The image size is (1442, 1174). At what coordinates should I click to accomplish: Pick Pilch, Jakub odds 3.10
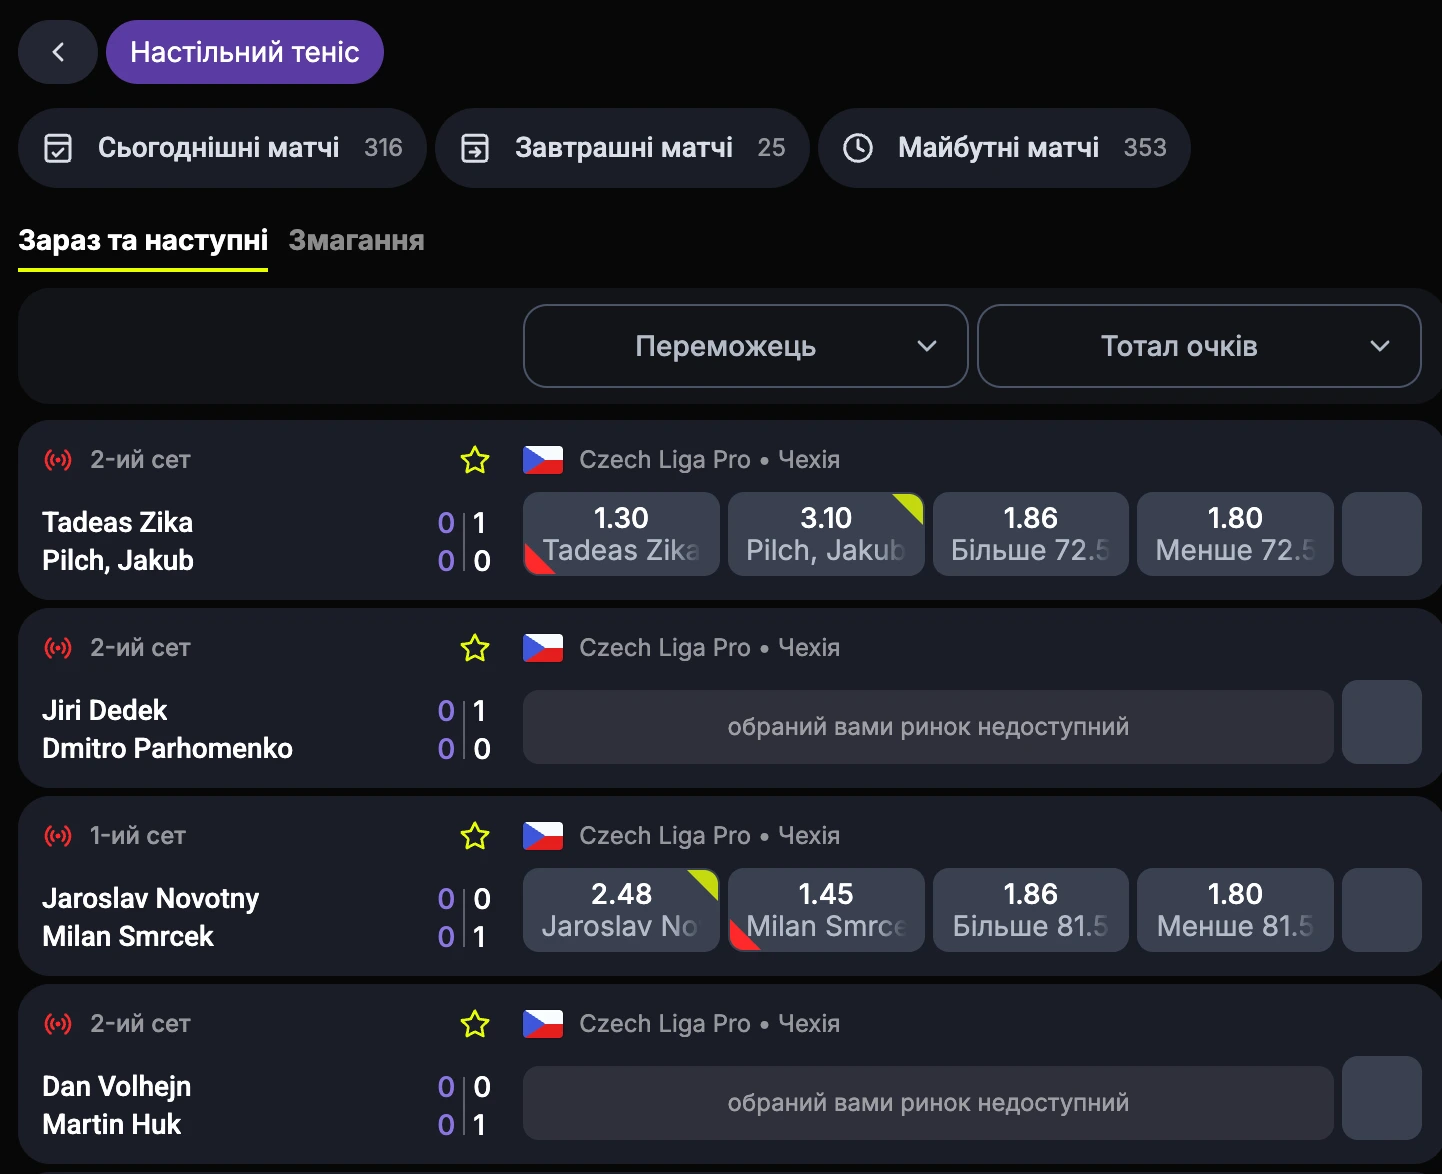coord(826,534)
